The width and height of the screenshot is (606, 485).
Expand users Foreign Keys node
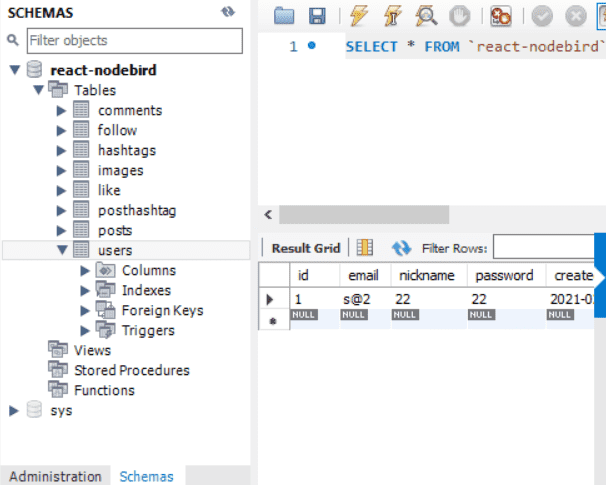[x=85, y=310]
